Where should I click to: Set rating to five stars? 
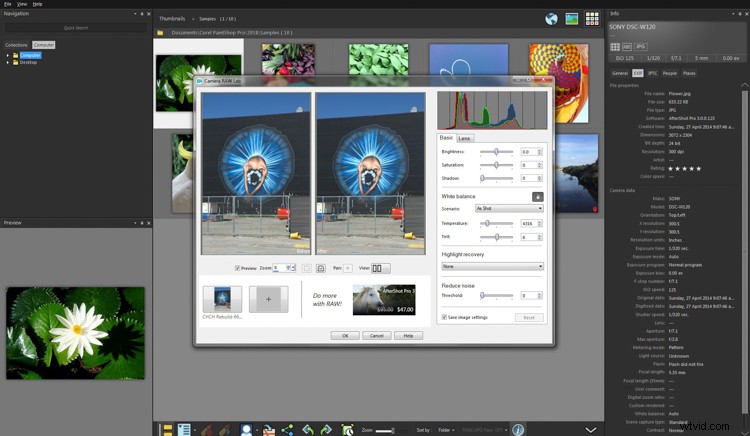pos(699,168)
